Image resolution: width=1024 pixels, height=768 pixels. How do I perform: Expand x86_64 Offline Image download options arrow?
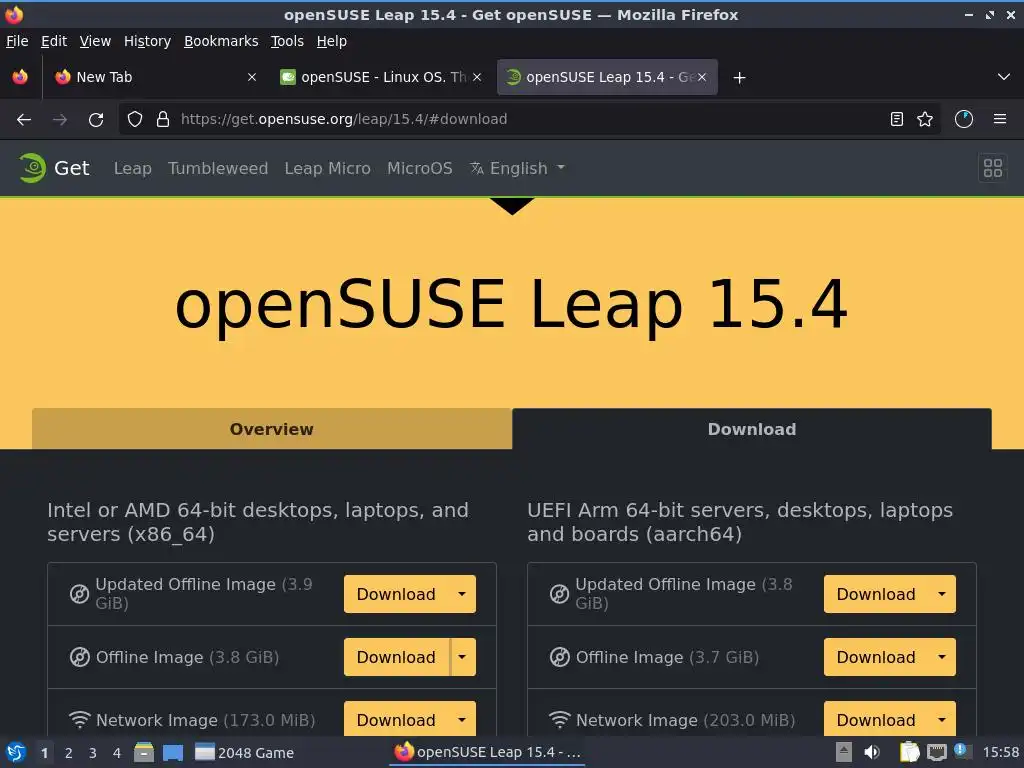(462, 657)
